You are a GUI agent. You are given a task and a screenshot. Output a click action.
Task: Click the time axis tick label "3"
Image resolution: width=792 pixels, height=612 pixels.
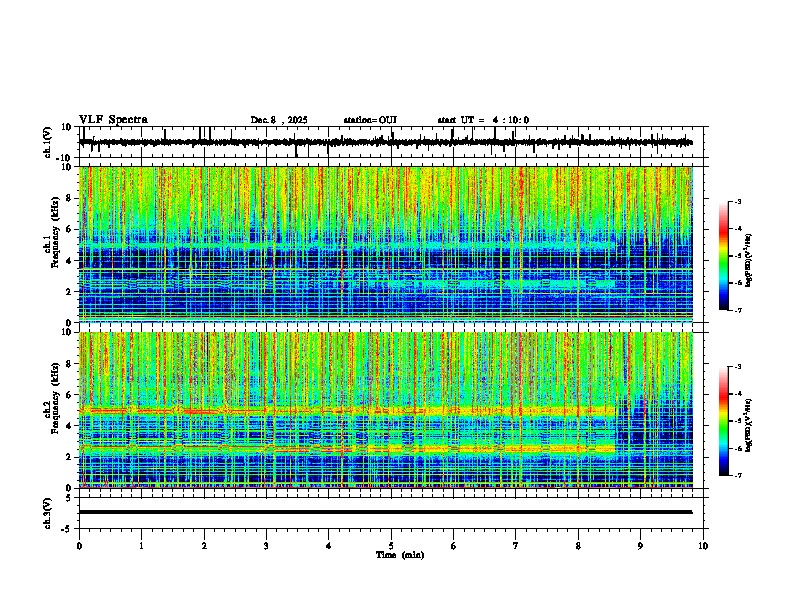click(x=266, y=546)
